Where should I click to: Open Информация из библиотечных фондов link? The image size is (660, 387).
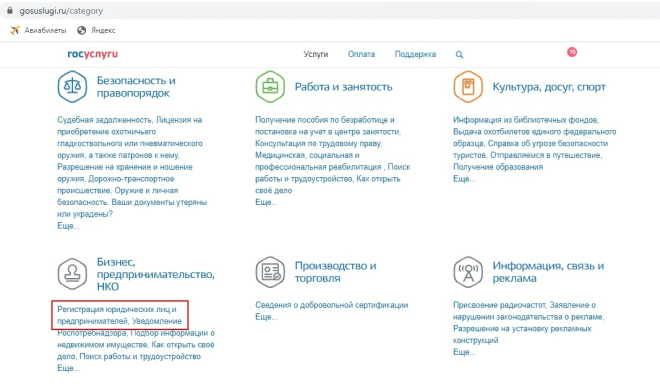click(525, 120)
